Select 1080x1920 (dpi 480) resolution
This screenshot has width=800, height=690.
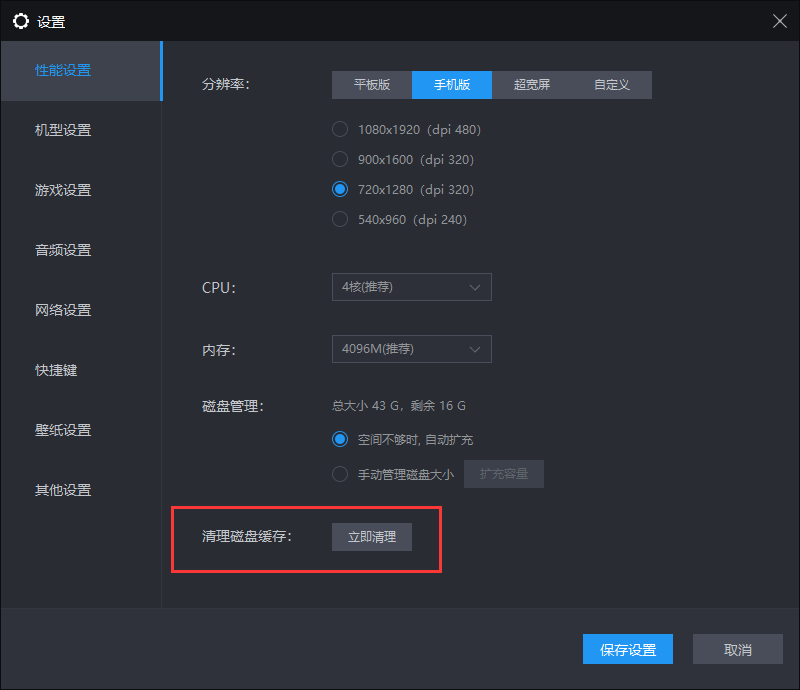point(340,129)
